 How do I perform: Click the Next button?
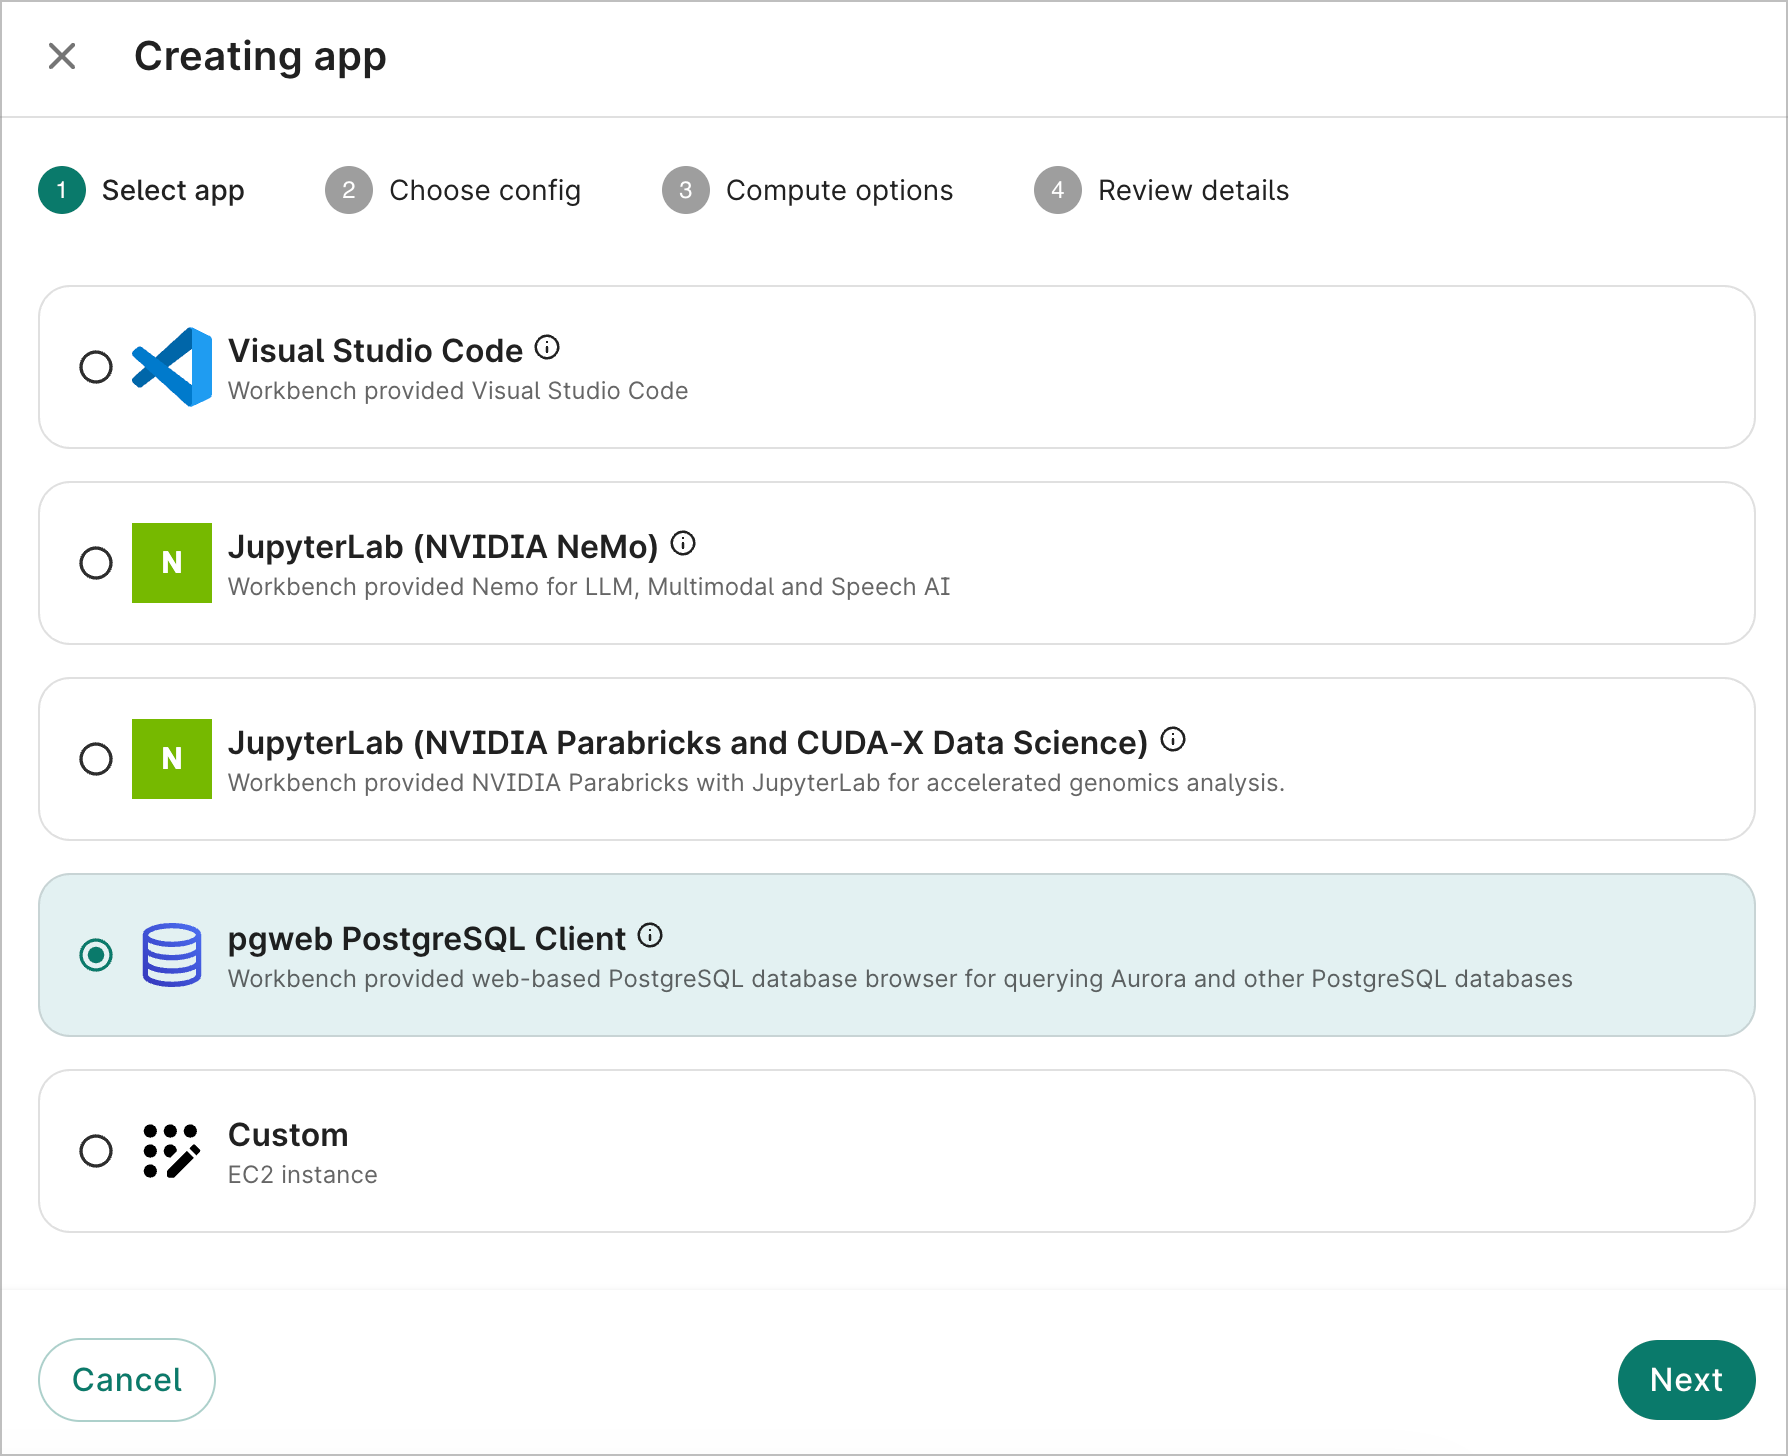(1686, 1380)
